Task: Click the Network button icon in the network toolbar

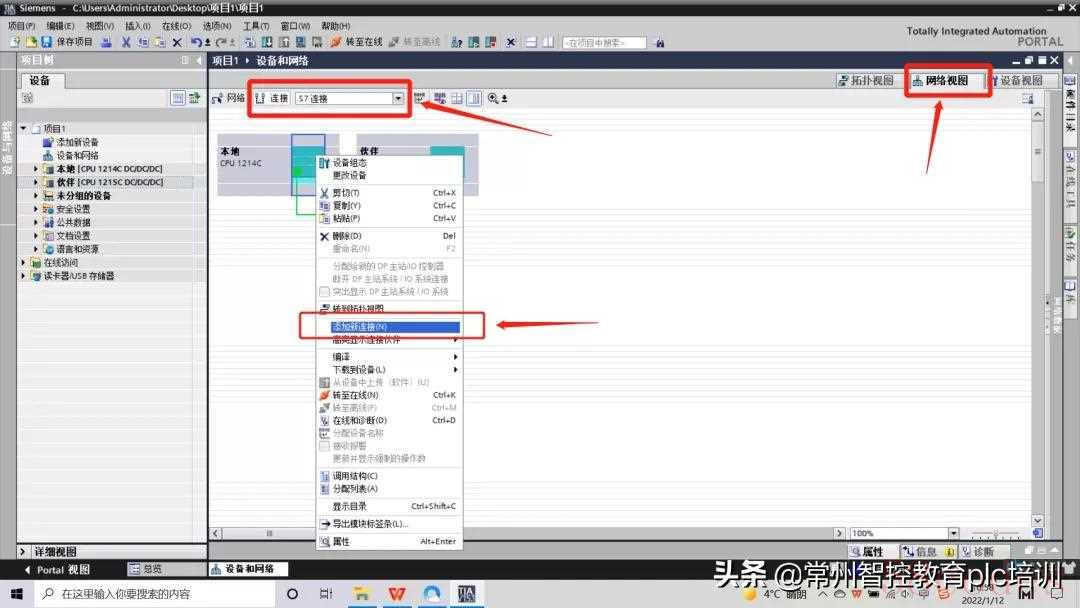Action: coord(218,98)
